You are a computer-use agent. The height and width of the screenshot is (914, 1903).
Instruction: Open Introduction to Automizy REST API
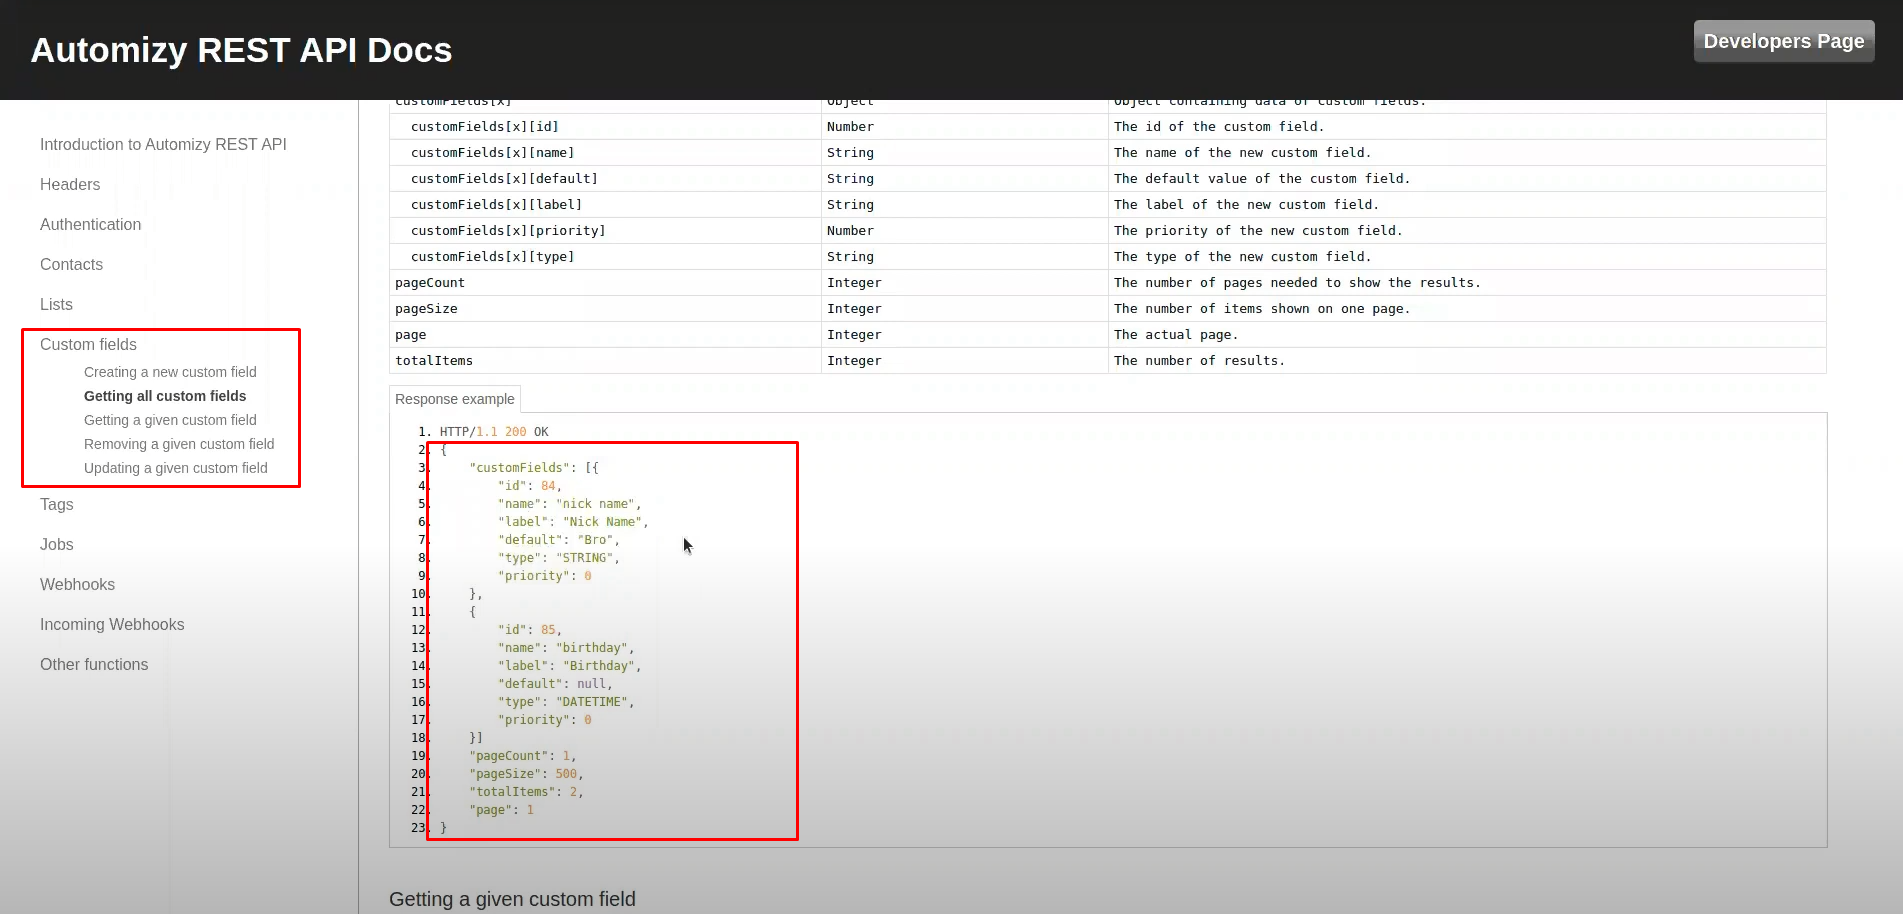163,144
